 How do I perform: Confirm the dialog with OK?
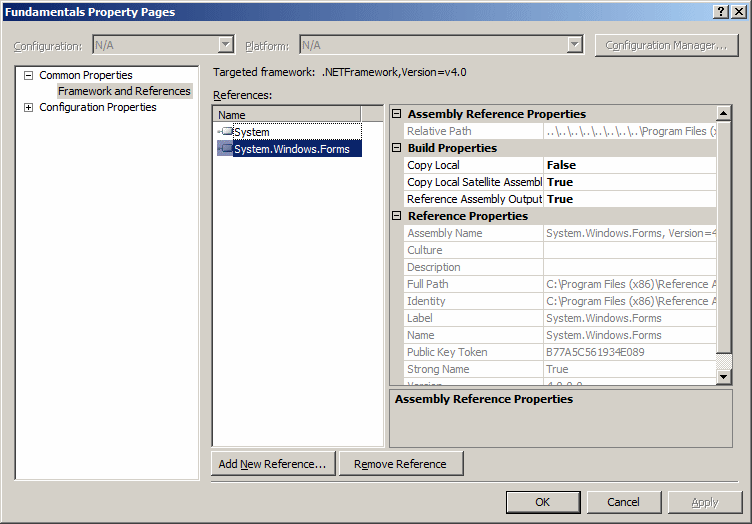click(543, 502)
